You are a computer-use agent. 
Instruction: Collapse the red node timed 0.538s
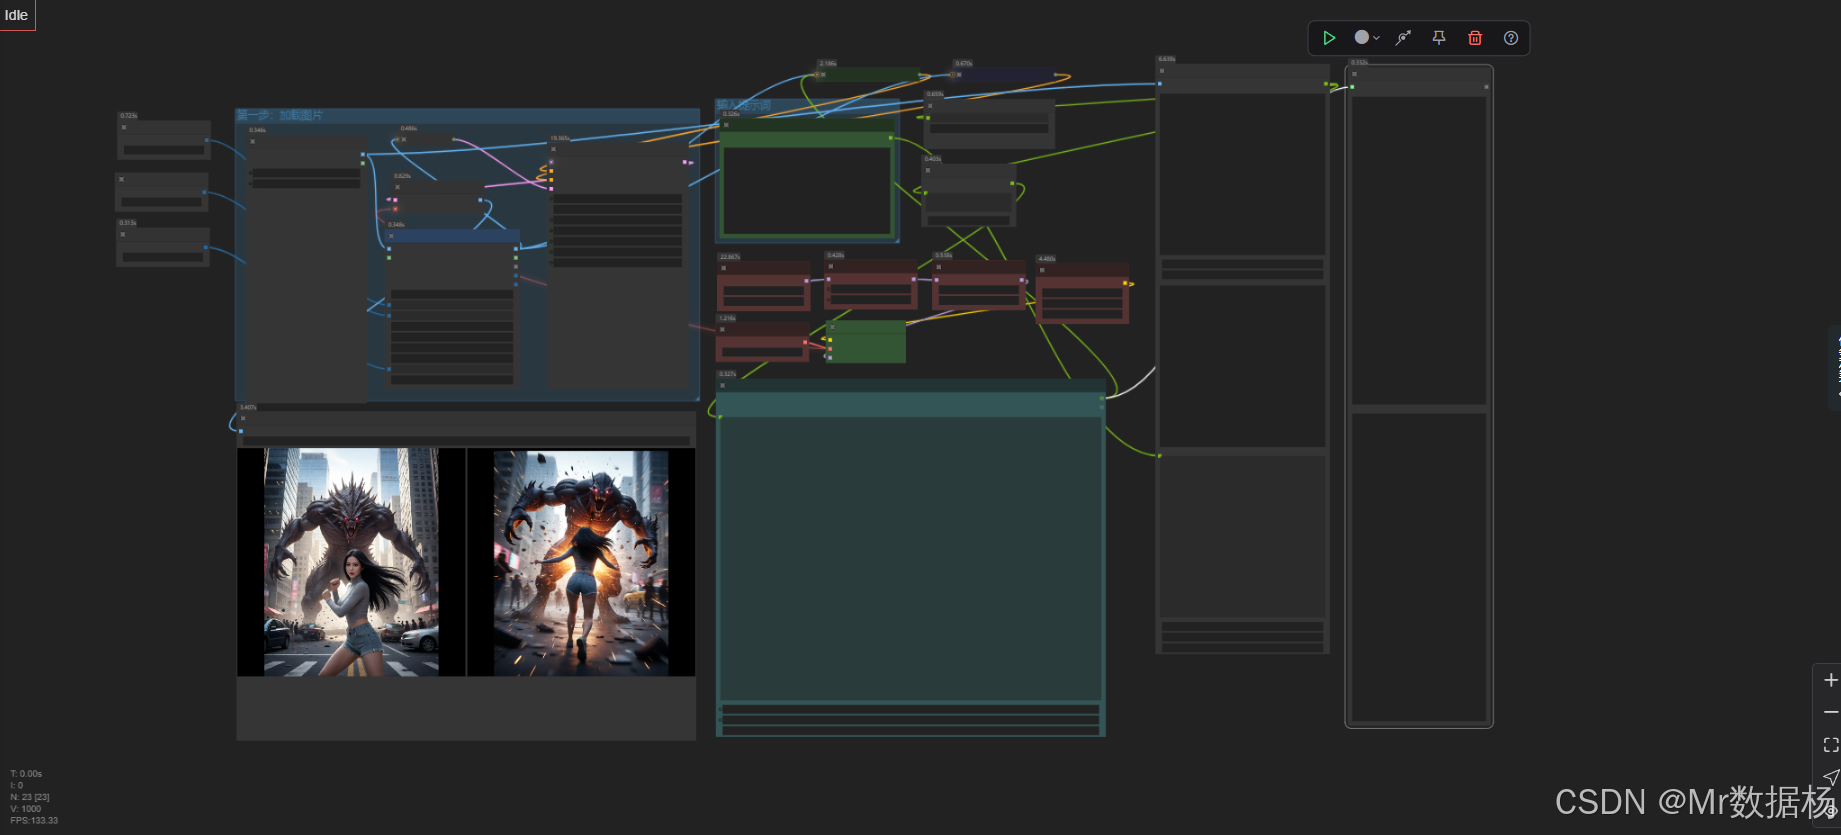click(939, 266)
